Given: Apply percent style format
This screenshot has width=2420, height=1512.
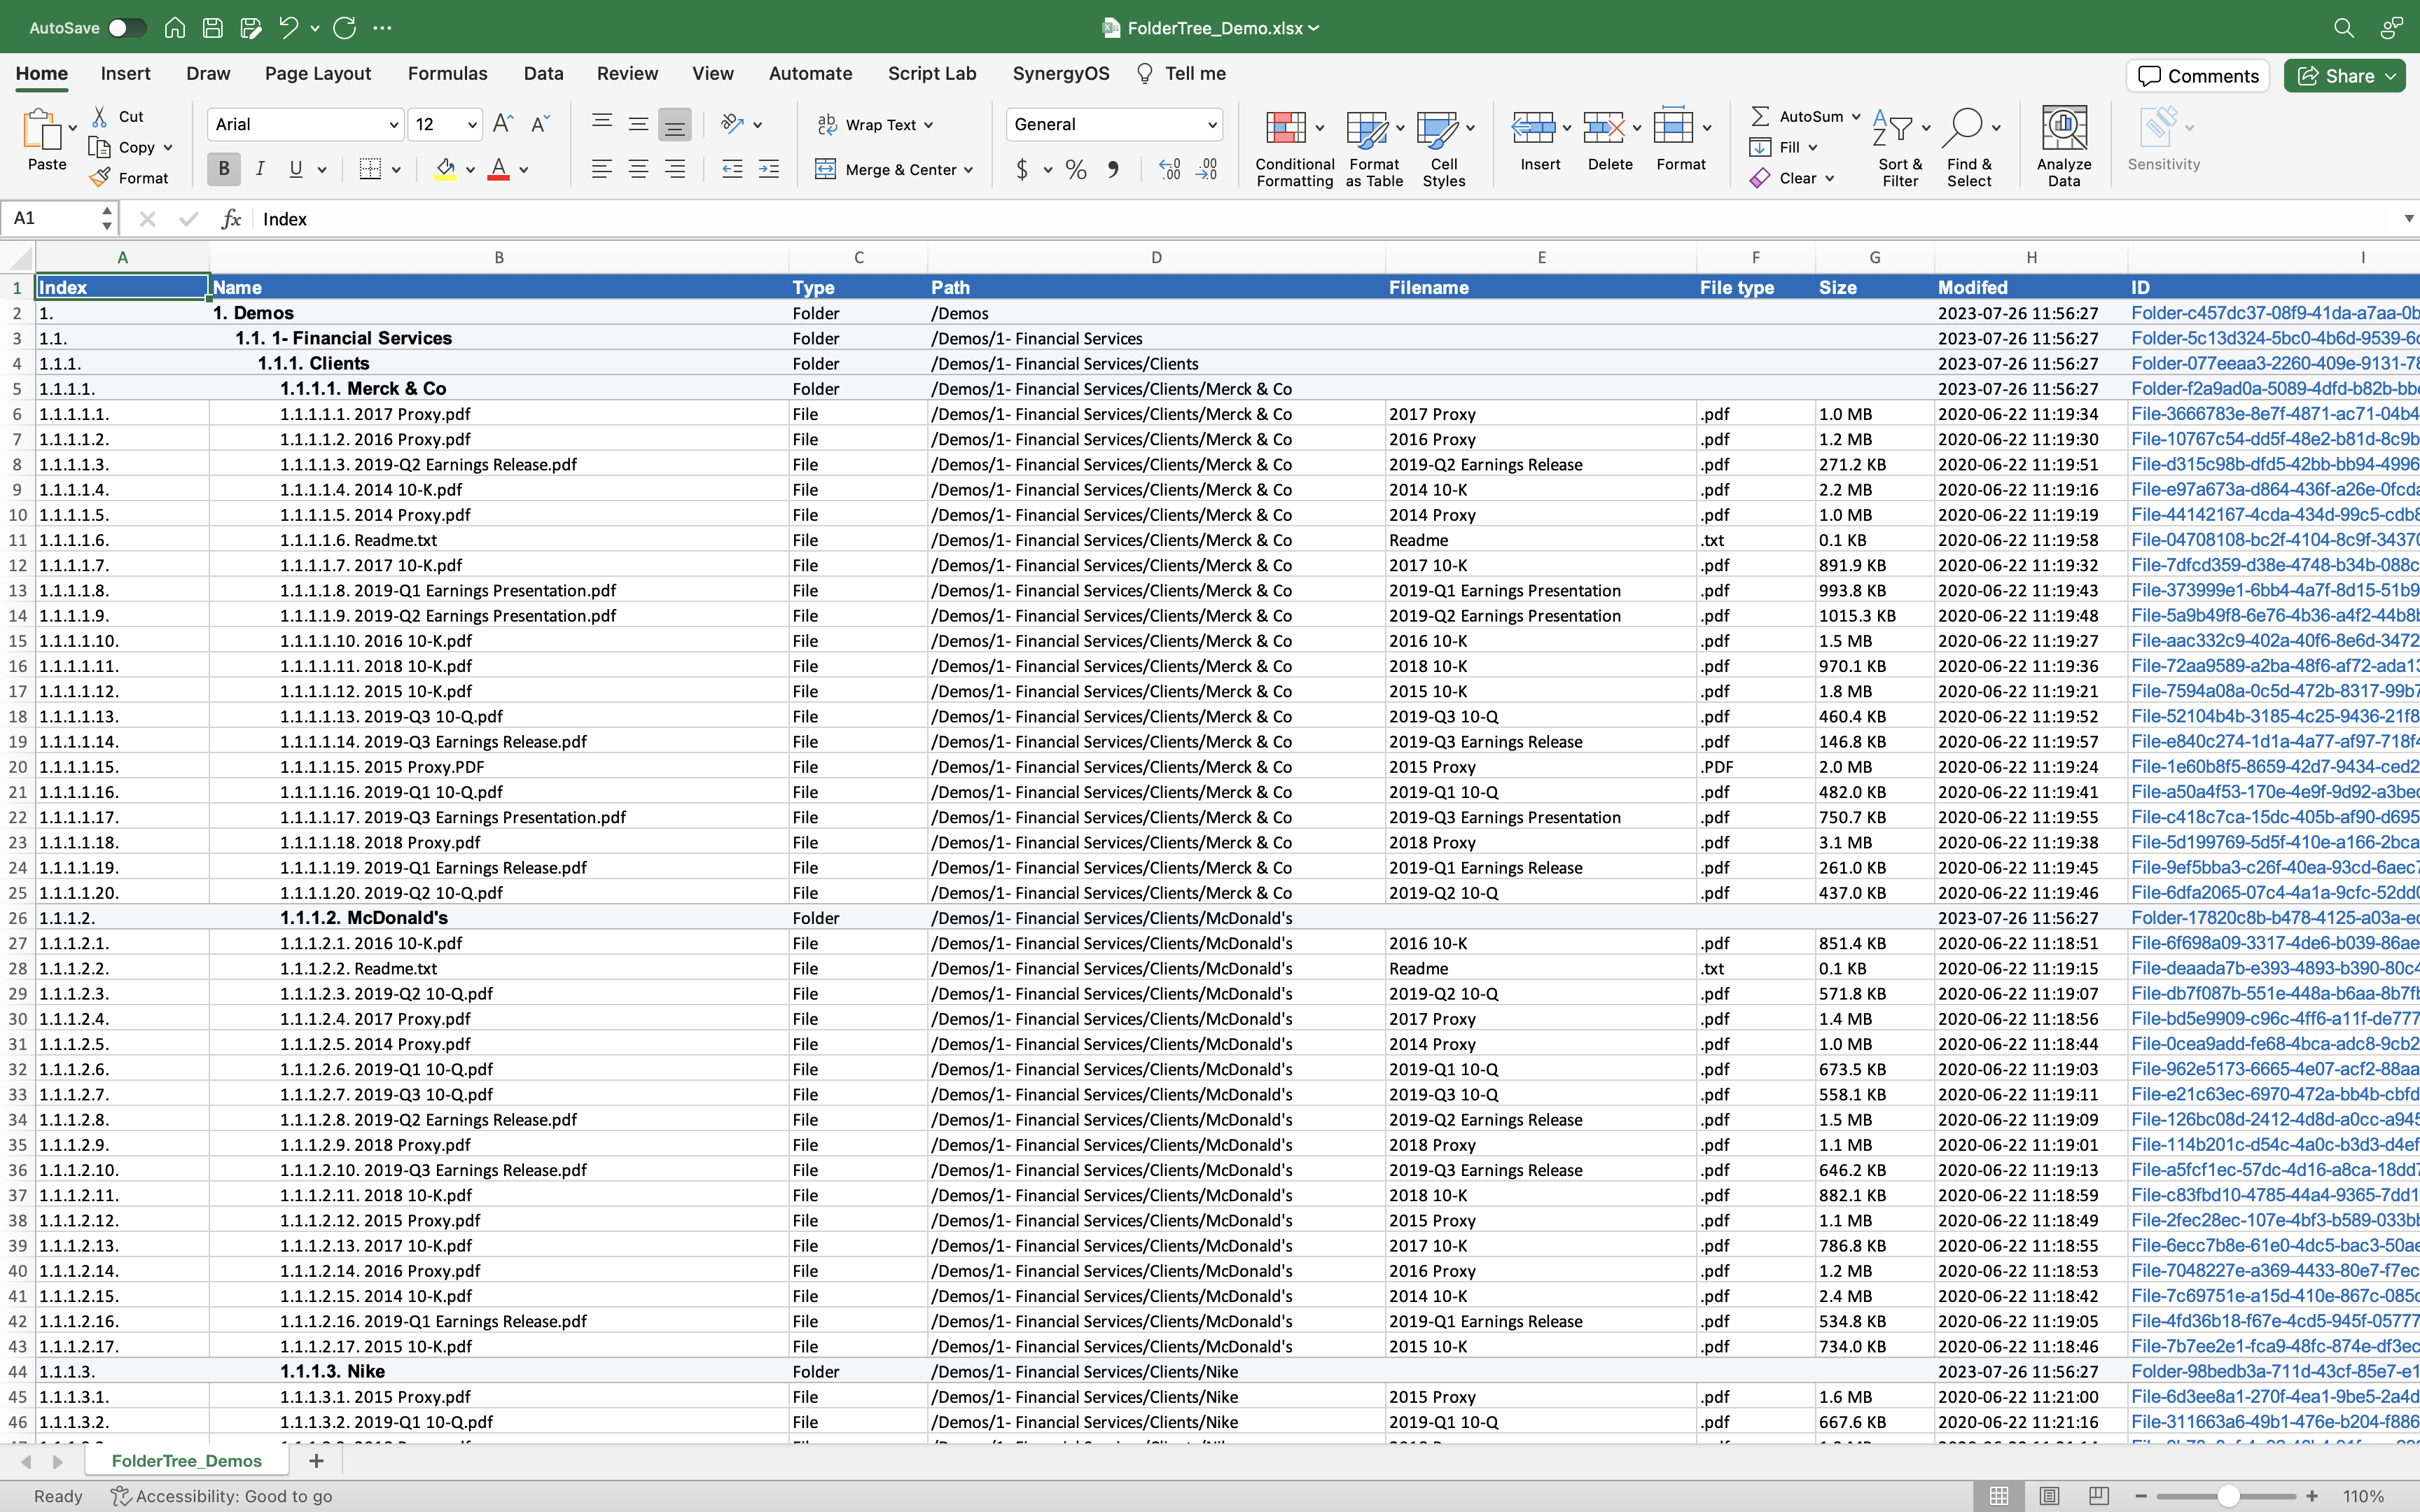Looking at the screenshot, I should (1076, 169).
